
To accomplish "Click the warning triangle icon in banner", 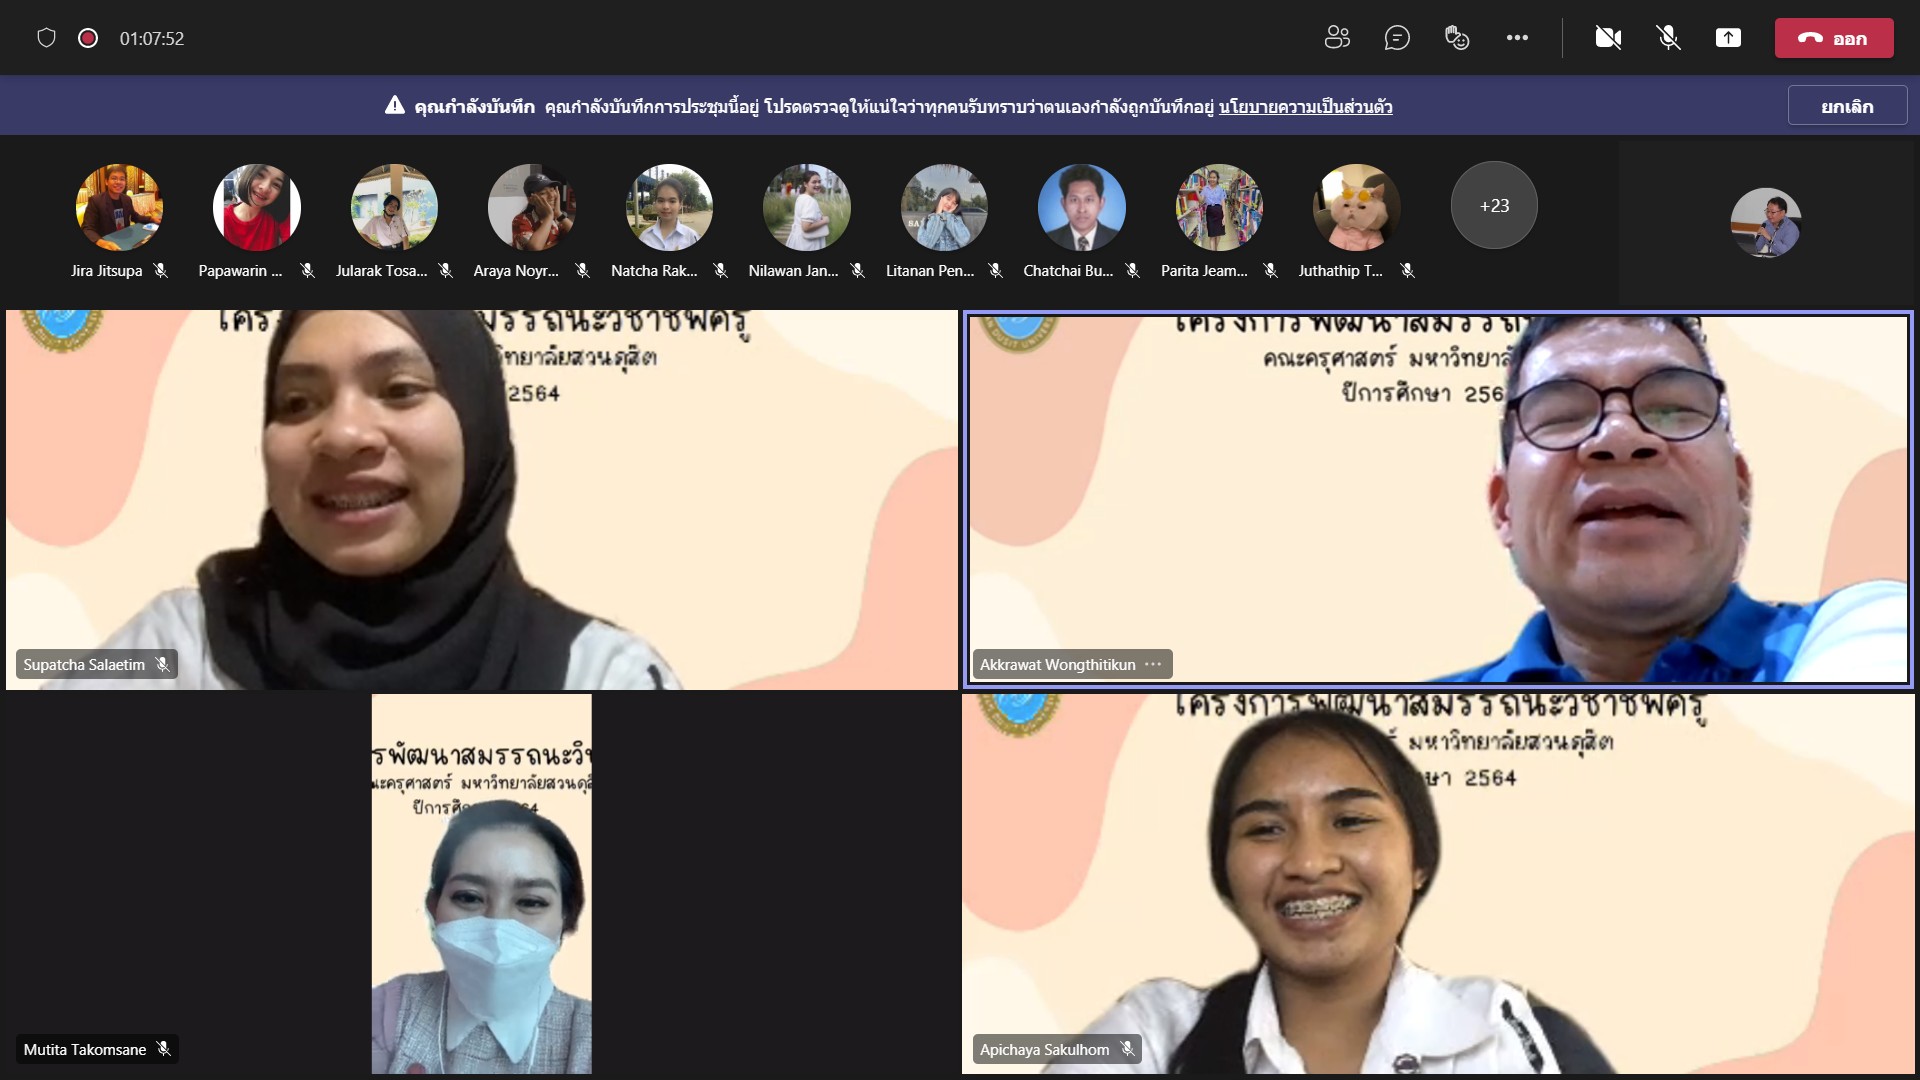I will point(395,105).
